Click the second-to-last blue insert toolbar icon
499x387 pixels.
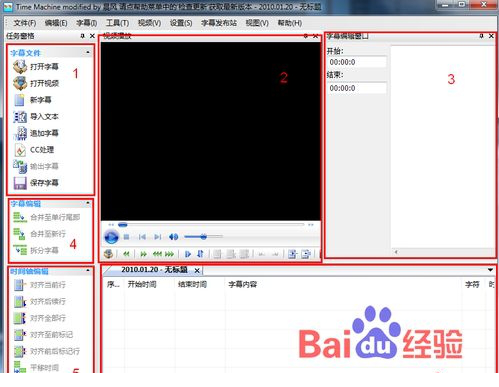(x=292, y=254)
